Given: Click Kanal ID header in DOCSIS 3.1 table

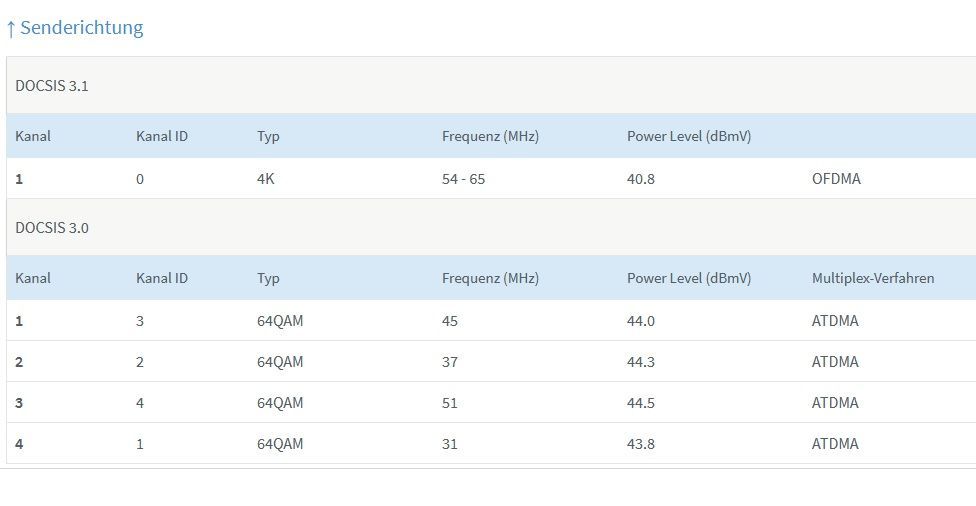Looking at the screenshot, I should 162,136.
